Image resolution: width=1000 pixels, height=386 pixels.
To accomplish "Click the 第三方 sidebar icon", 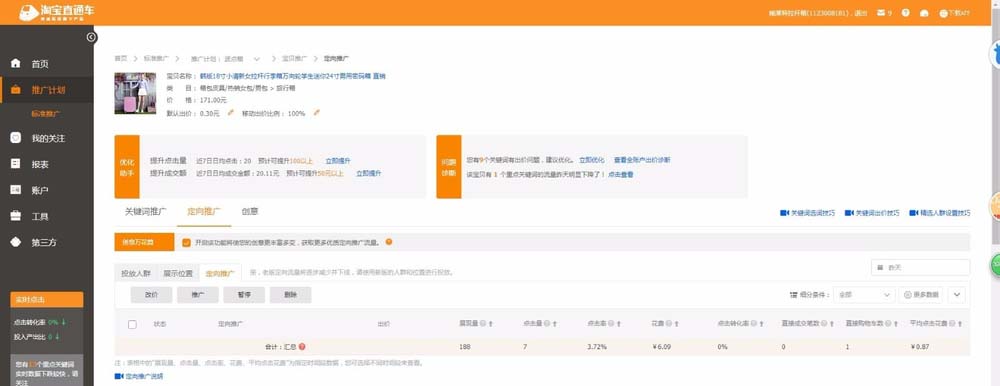I will tap(15, 242).
